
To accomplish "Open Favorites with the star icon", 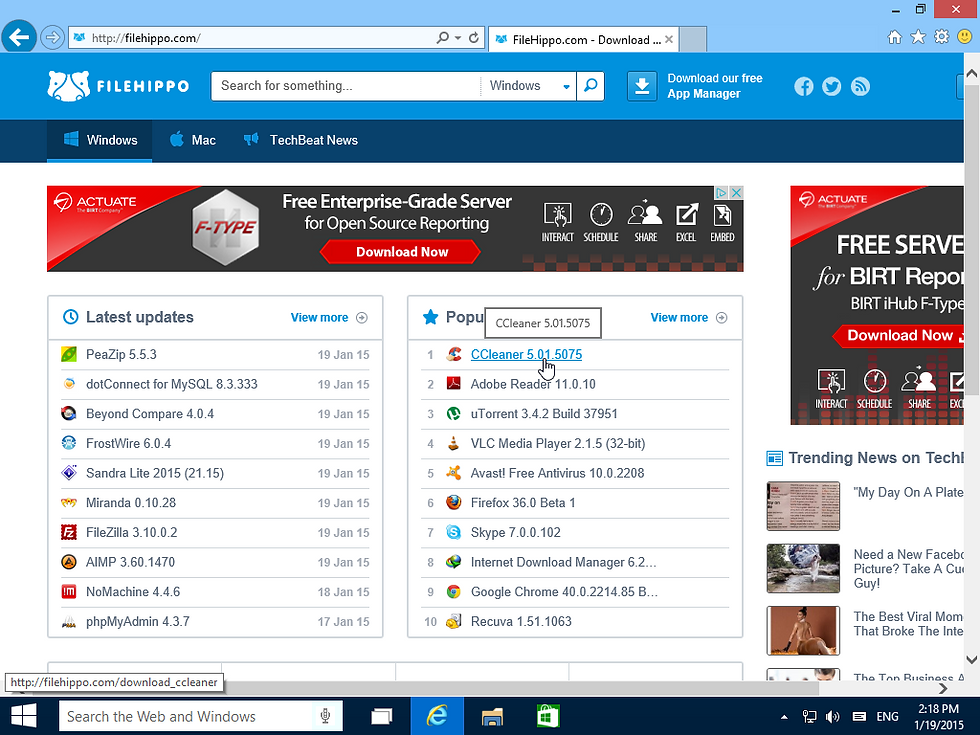I will 918,37.
